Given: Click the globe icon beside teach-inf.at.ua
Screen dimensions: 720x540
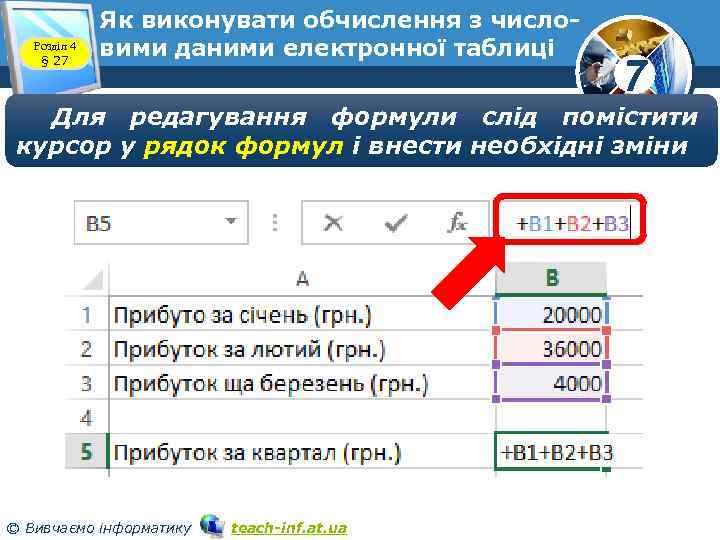Looking at the screenshot, I should coord(212,526).
